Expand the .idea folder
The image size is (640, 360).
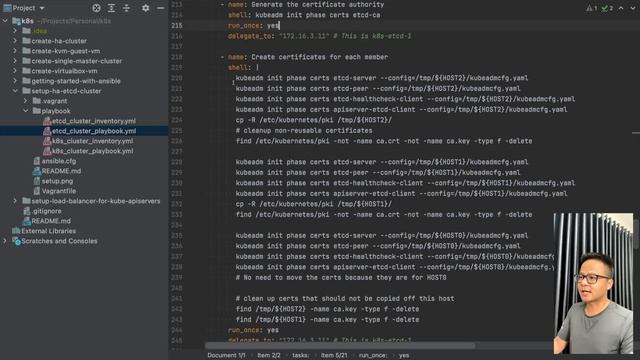click(15, 31)
